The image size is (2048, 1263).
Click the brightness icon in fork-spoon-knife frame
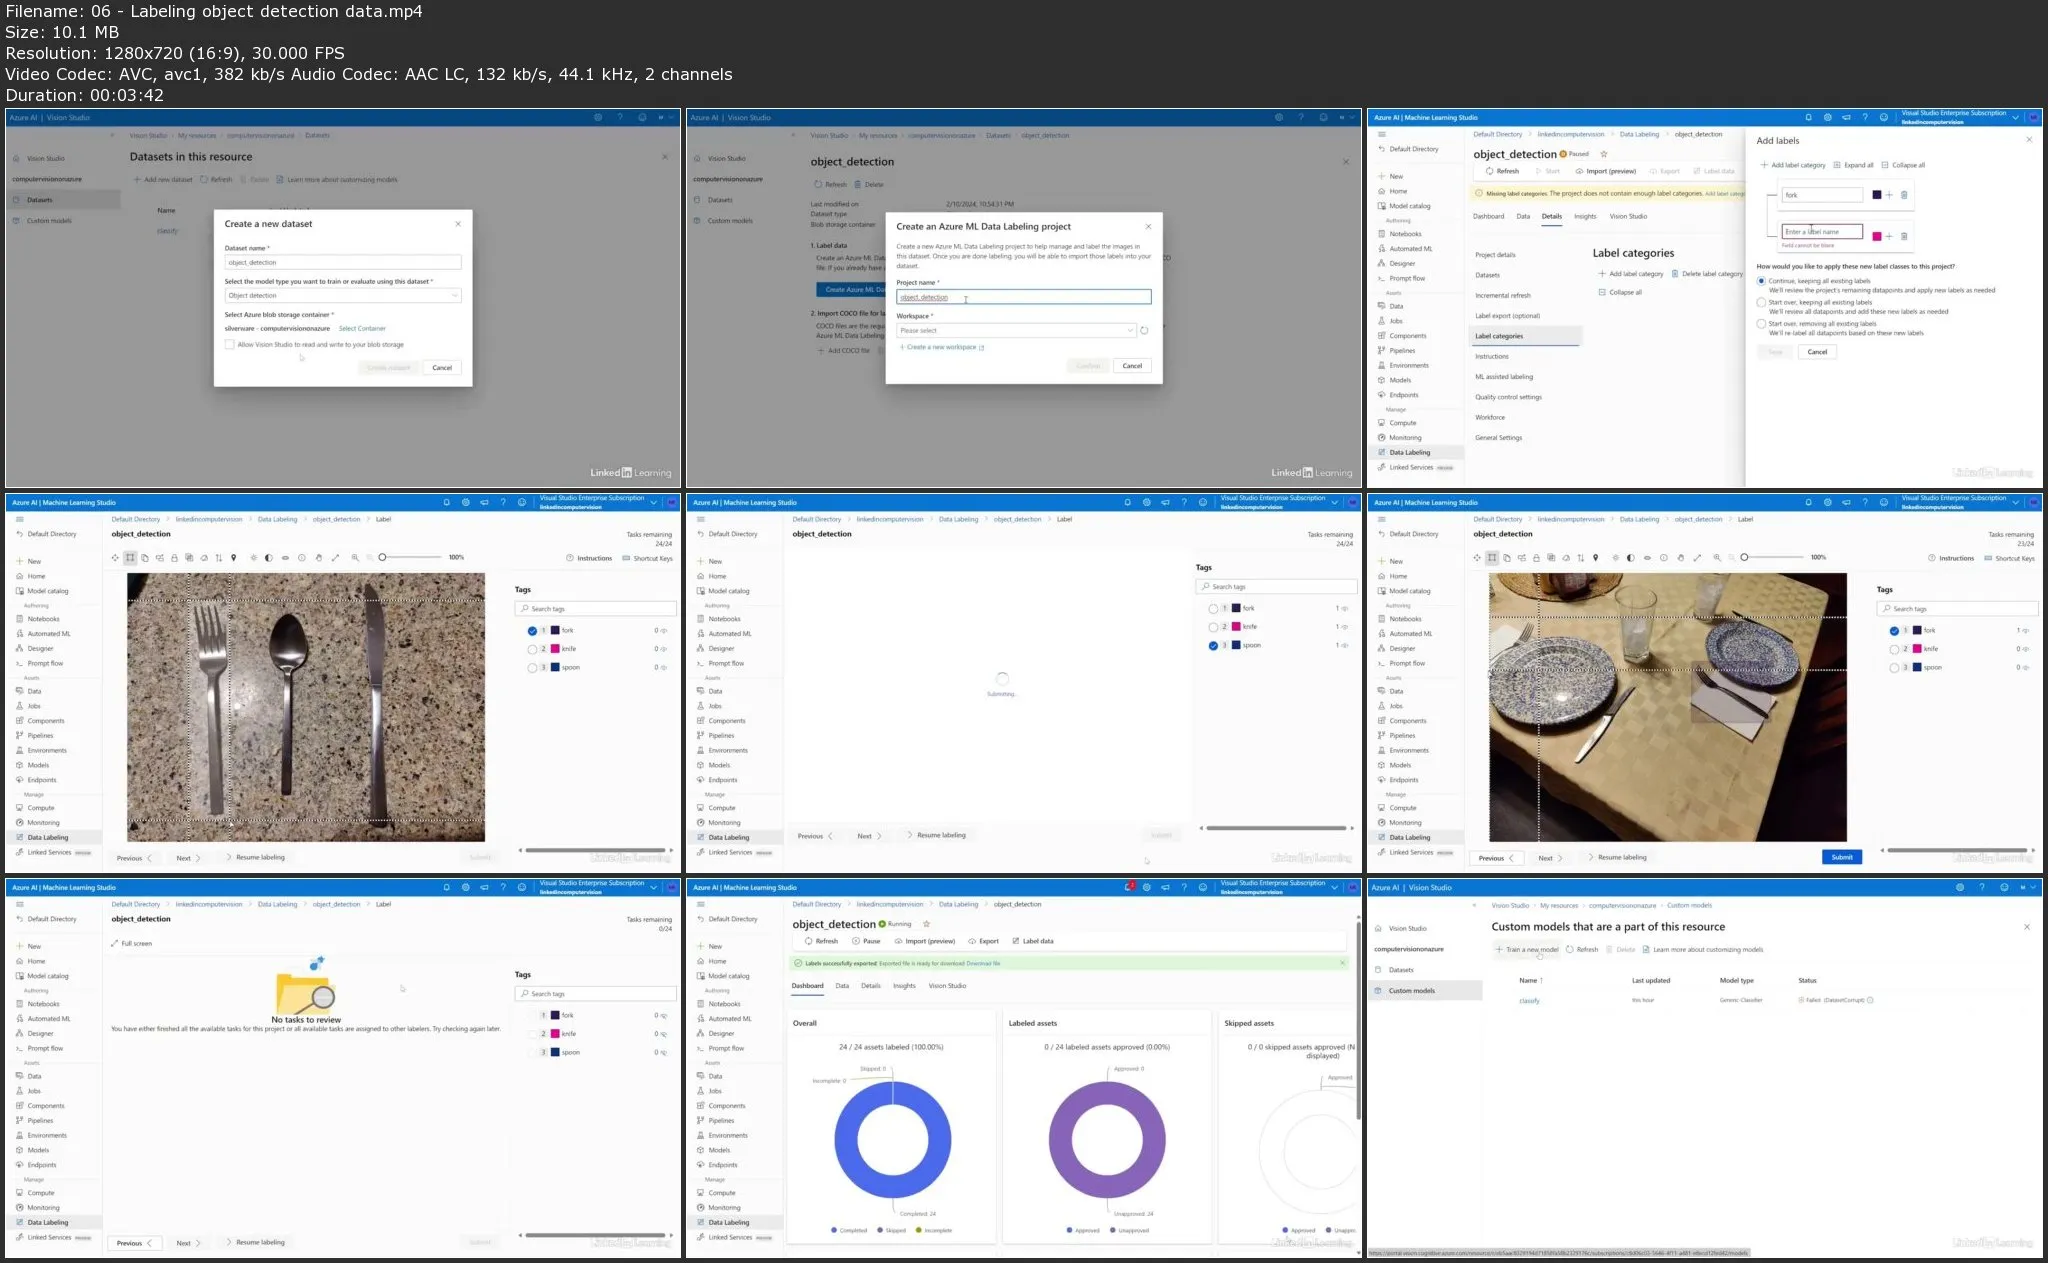pyautogui.click(x=254, y=558)
